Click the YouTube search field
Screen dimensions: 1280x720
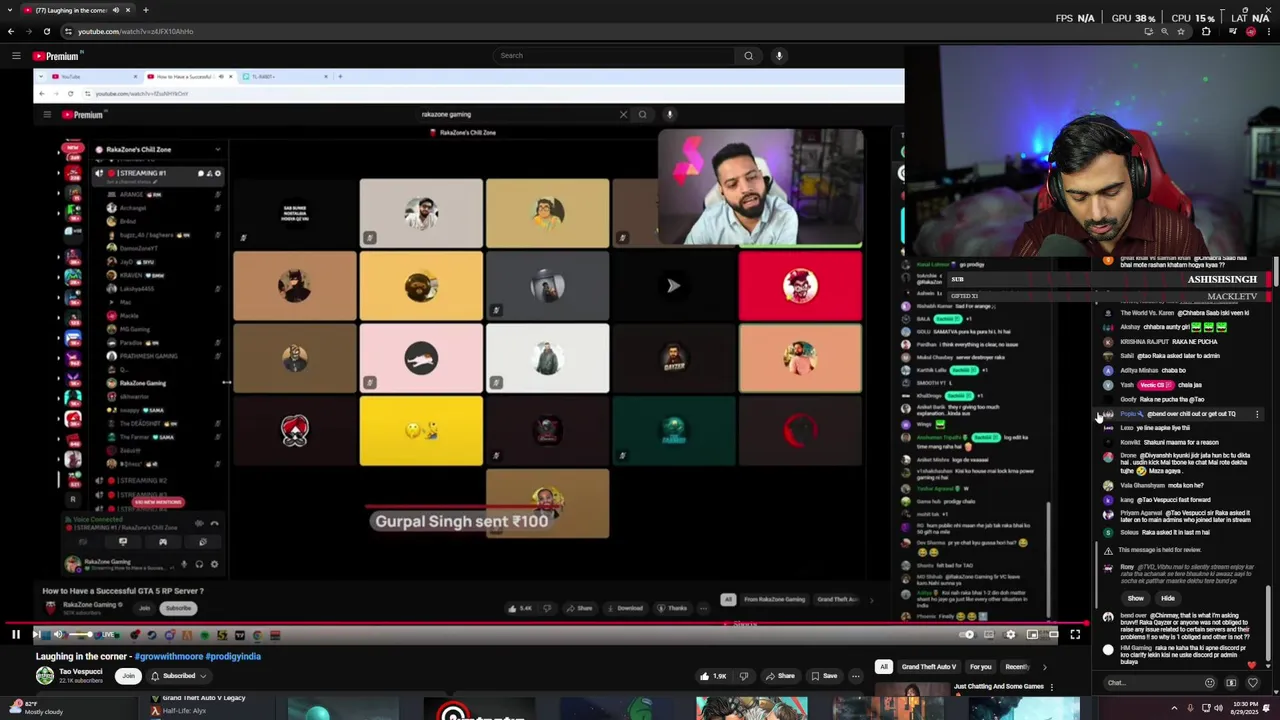tap(613, 56)
